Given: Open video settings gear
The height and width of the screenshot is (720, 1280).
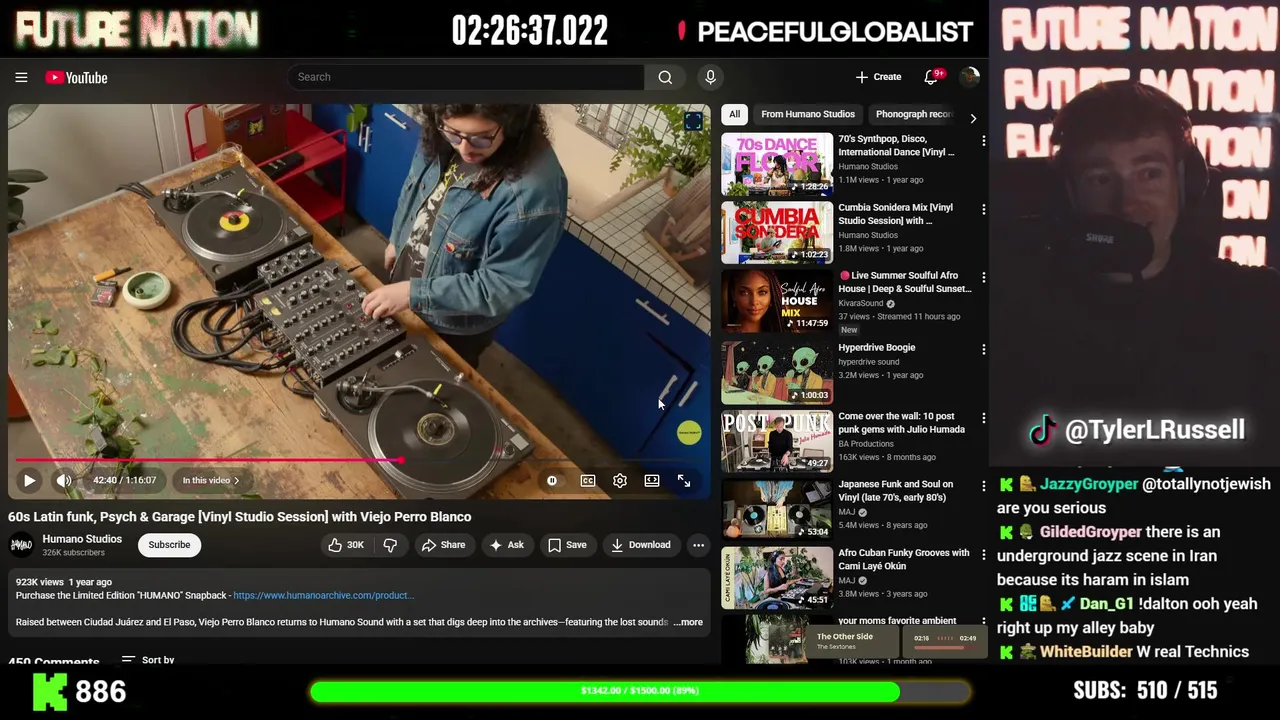Looking at the screenshot, I should pyautogui.click(x=620, y=481).
